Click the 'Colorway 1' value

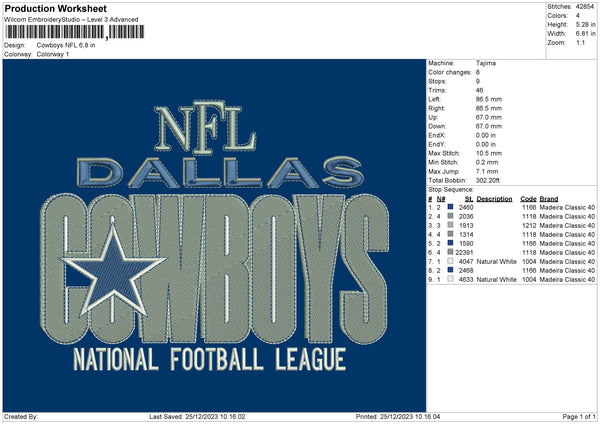pyautogui.click(x=53, y=54)
